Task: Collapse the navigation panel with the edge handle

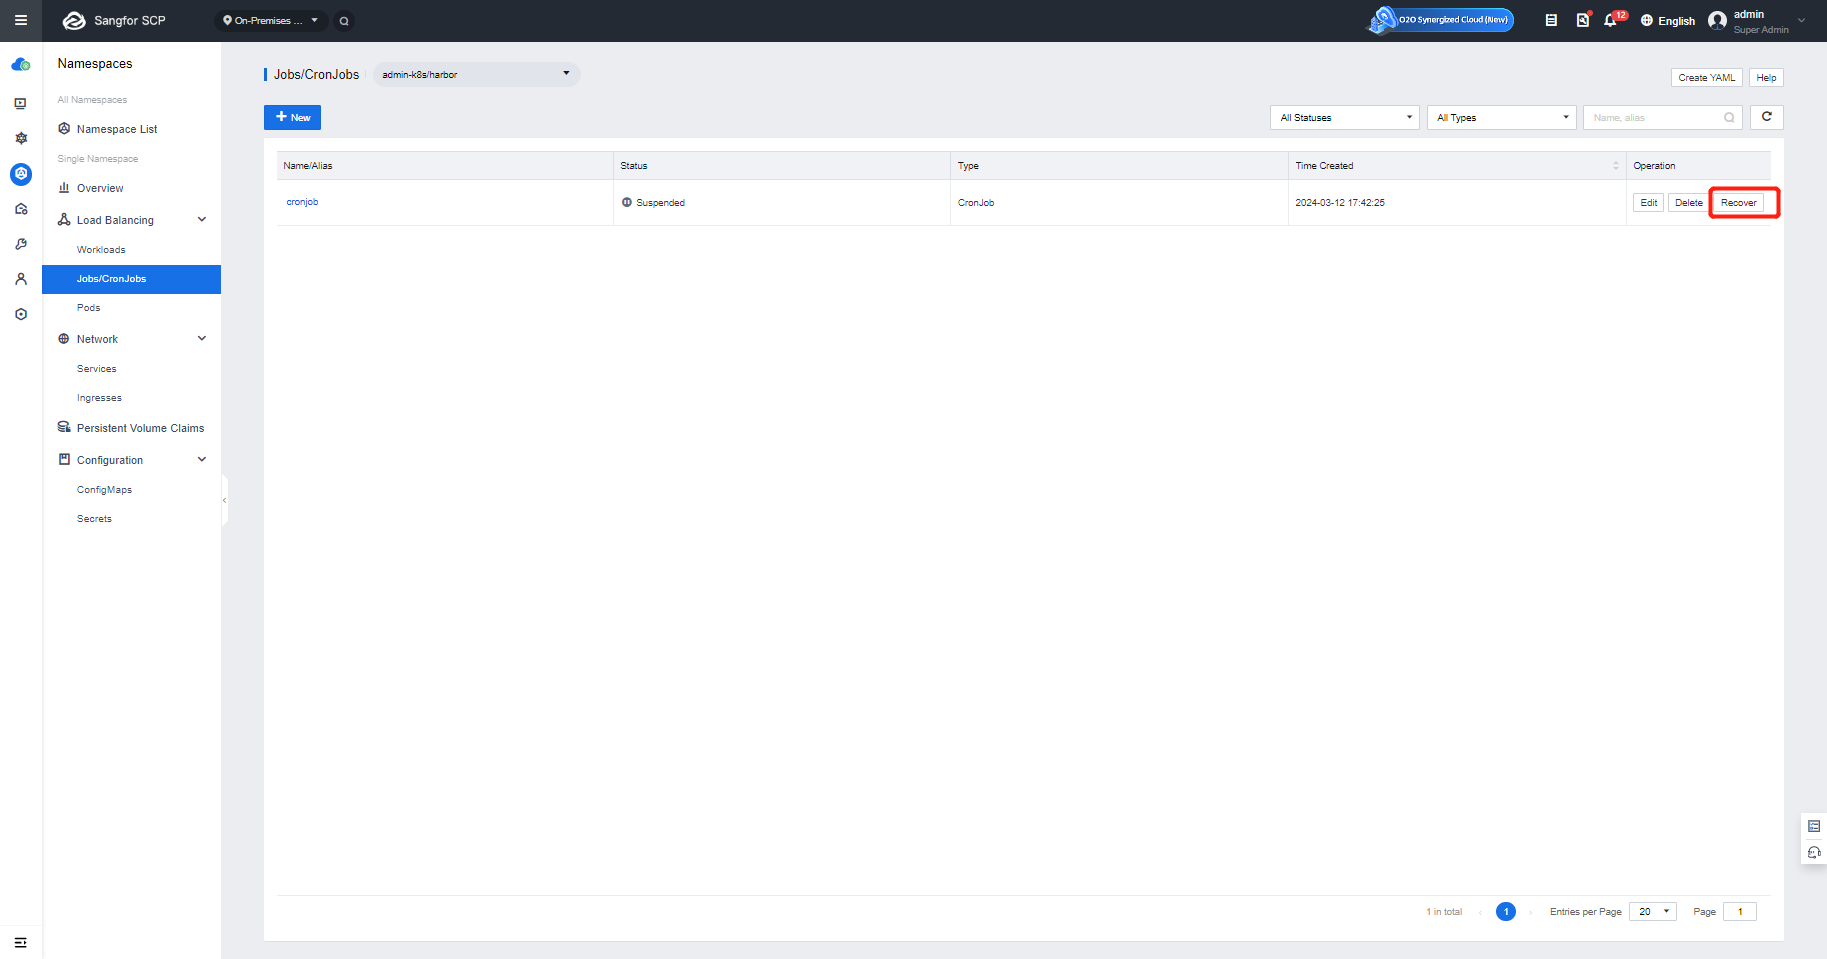Action: 225,500
